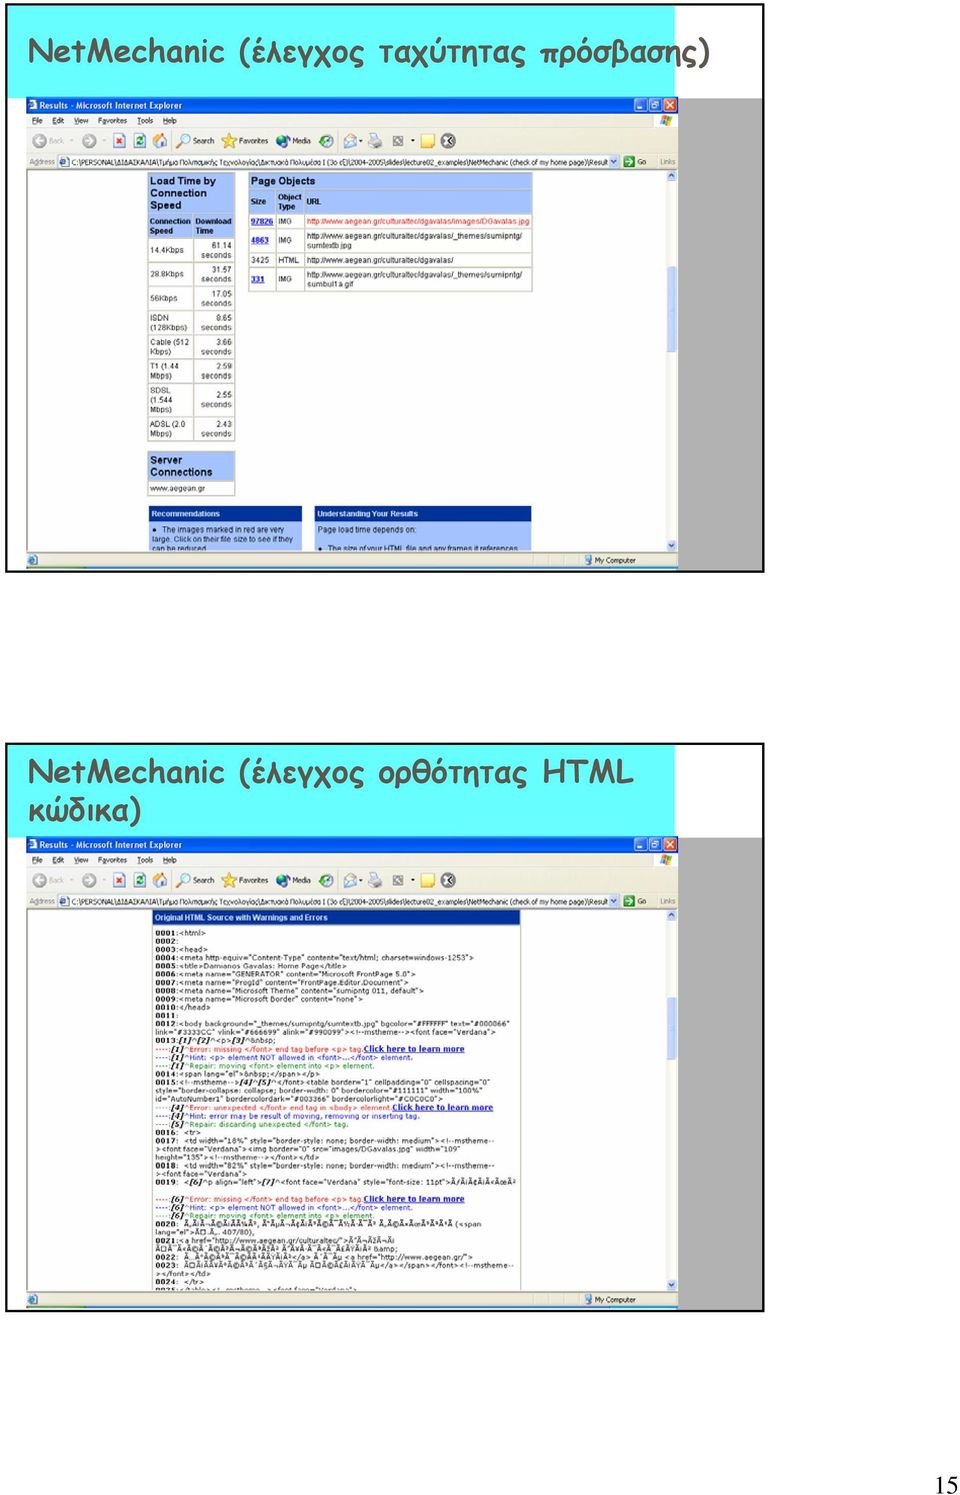Click the 97826 size link in Page Objects
This screenshot has height=1495, width=960.
point(262,221)
